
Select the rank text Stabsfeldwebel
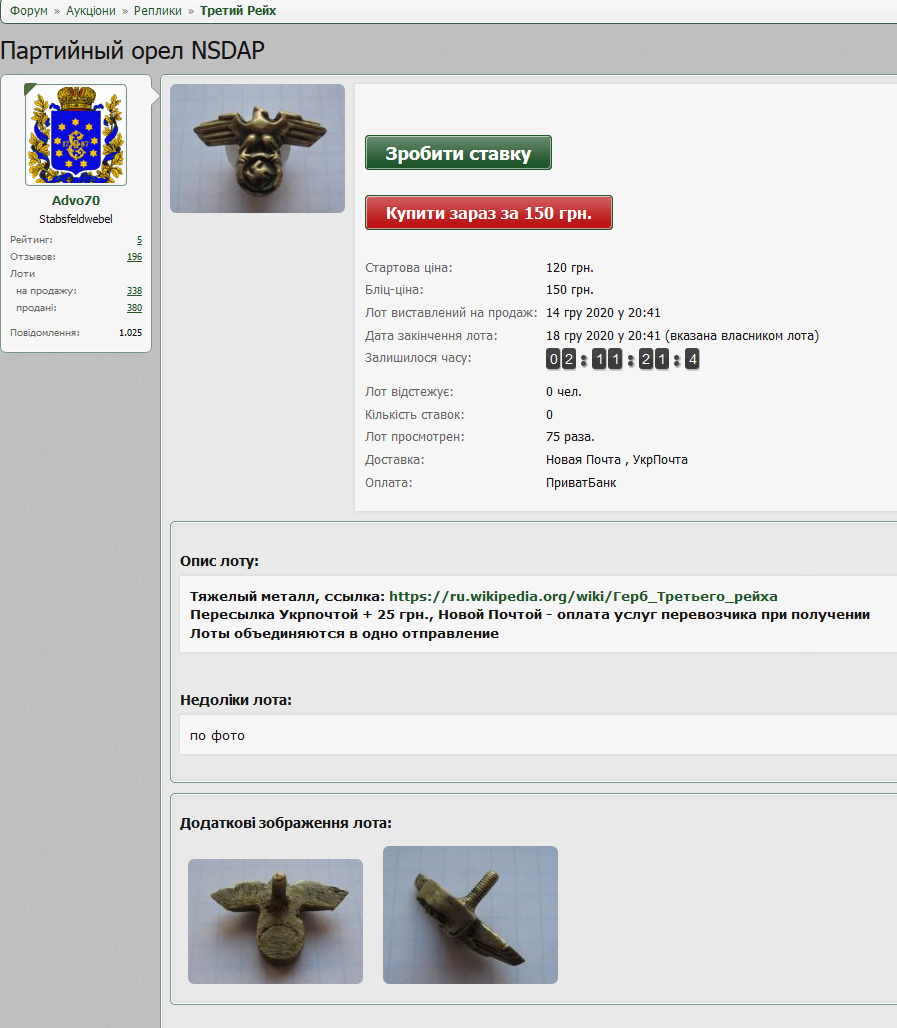76,219
